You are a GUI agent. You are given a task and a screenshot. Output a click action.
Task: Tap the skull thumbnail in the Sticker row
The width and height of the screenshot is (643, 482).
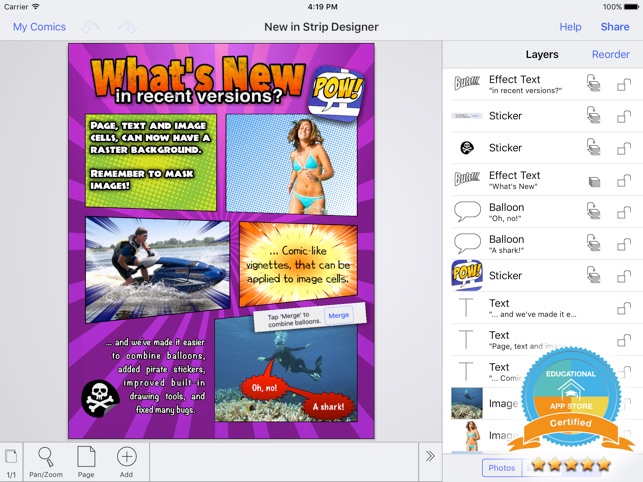pyautogui.click(x=467, y=148)
